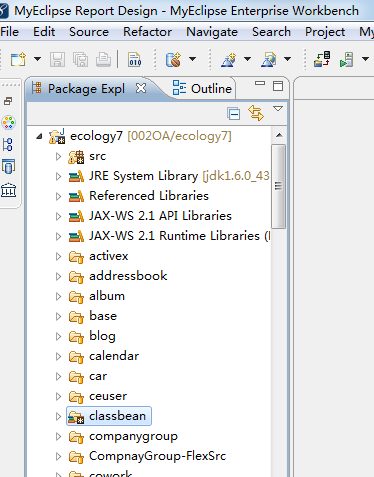This screenshot has height=477, width=374.
Task: Expand JAX-WS 2.1 API Libraries node
Action: pos(58,216)
